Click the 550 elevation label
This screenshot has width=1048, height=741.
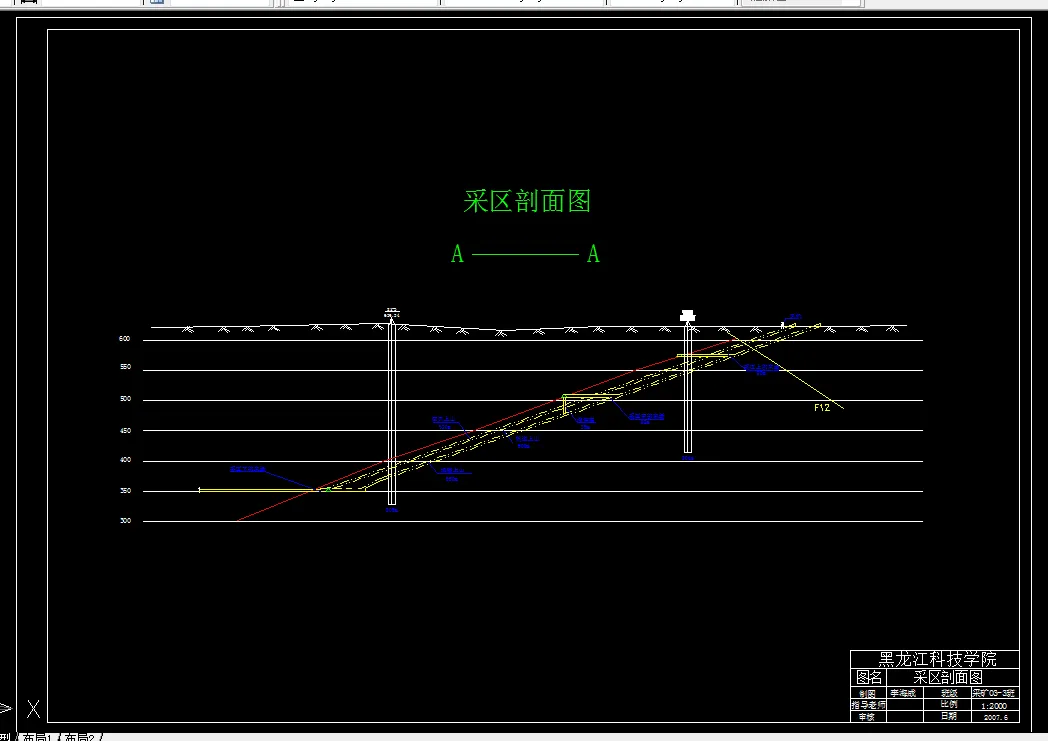tap(125, 367)
